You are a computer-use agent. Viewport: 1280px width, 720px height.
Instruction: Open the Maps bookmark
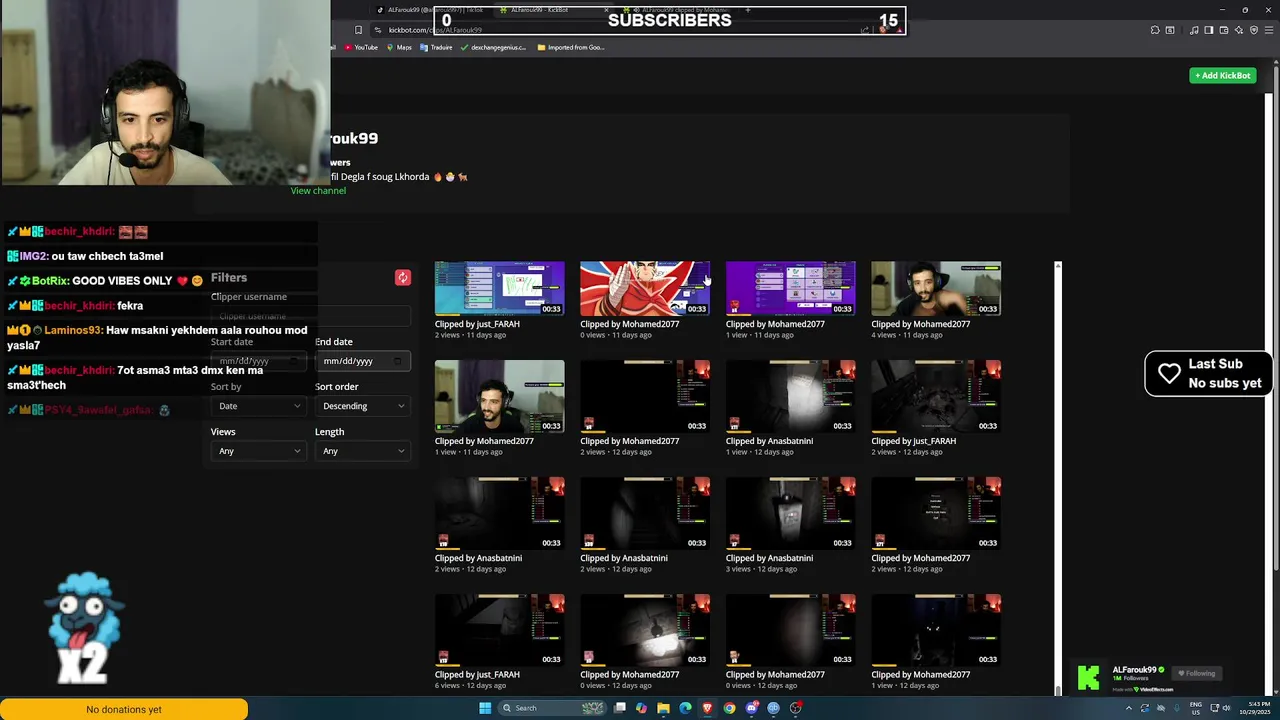(x=399, y=47)
